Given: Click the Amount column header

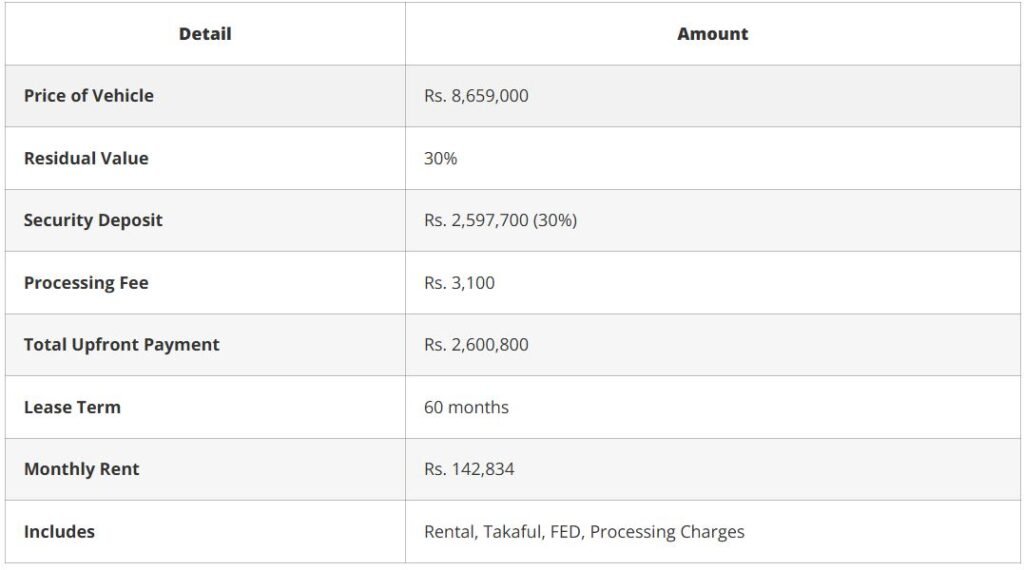Looking at the screenshot, I should pos(712,34).
